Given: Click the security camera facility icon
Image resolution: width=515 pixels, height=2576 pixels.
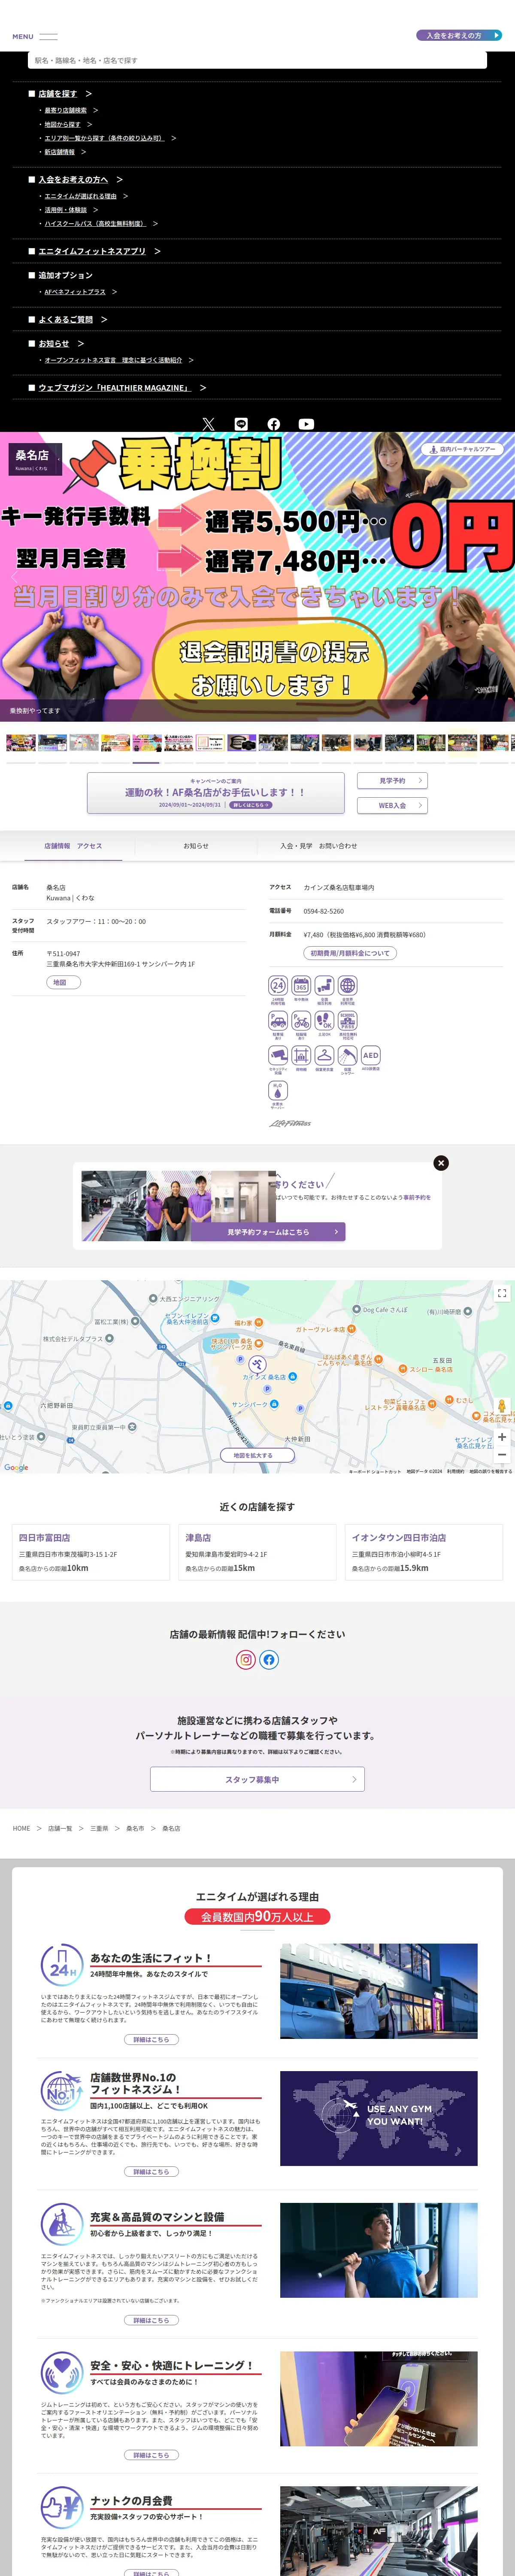Looking at the screenshot, I should tap(278, 1055).
